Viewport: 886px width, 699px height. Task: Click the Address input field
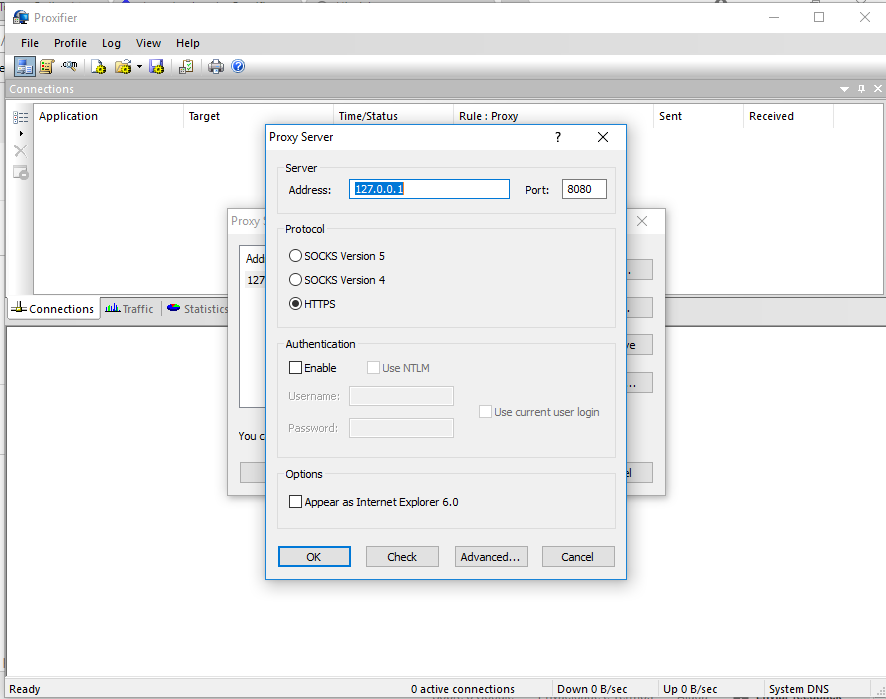pos(429,189)
